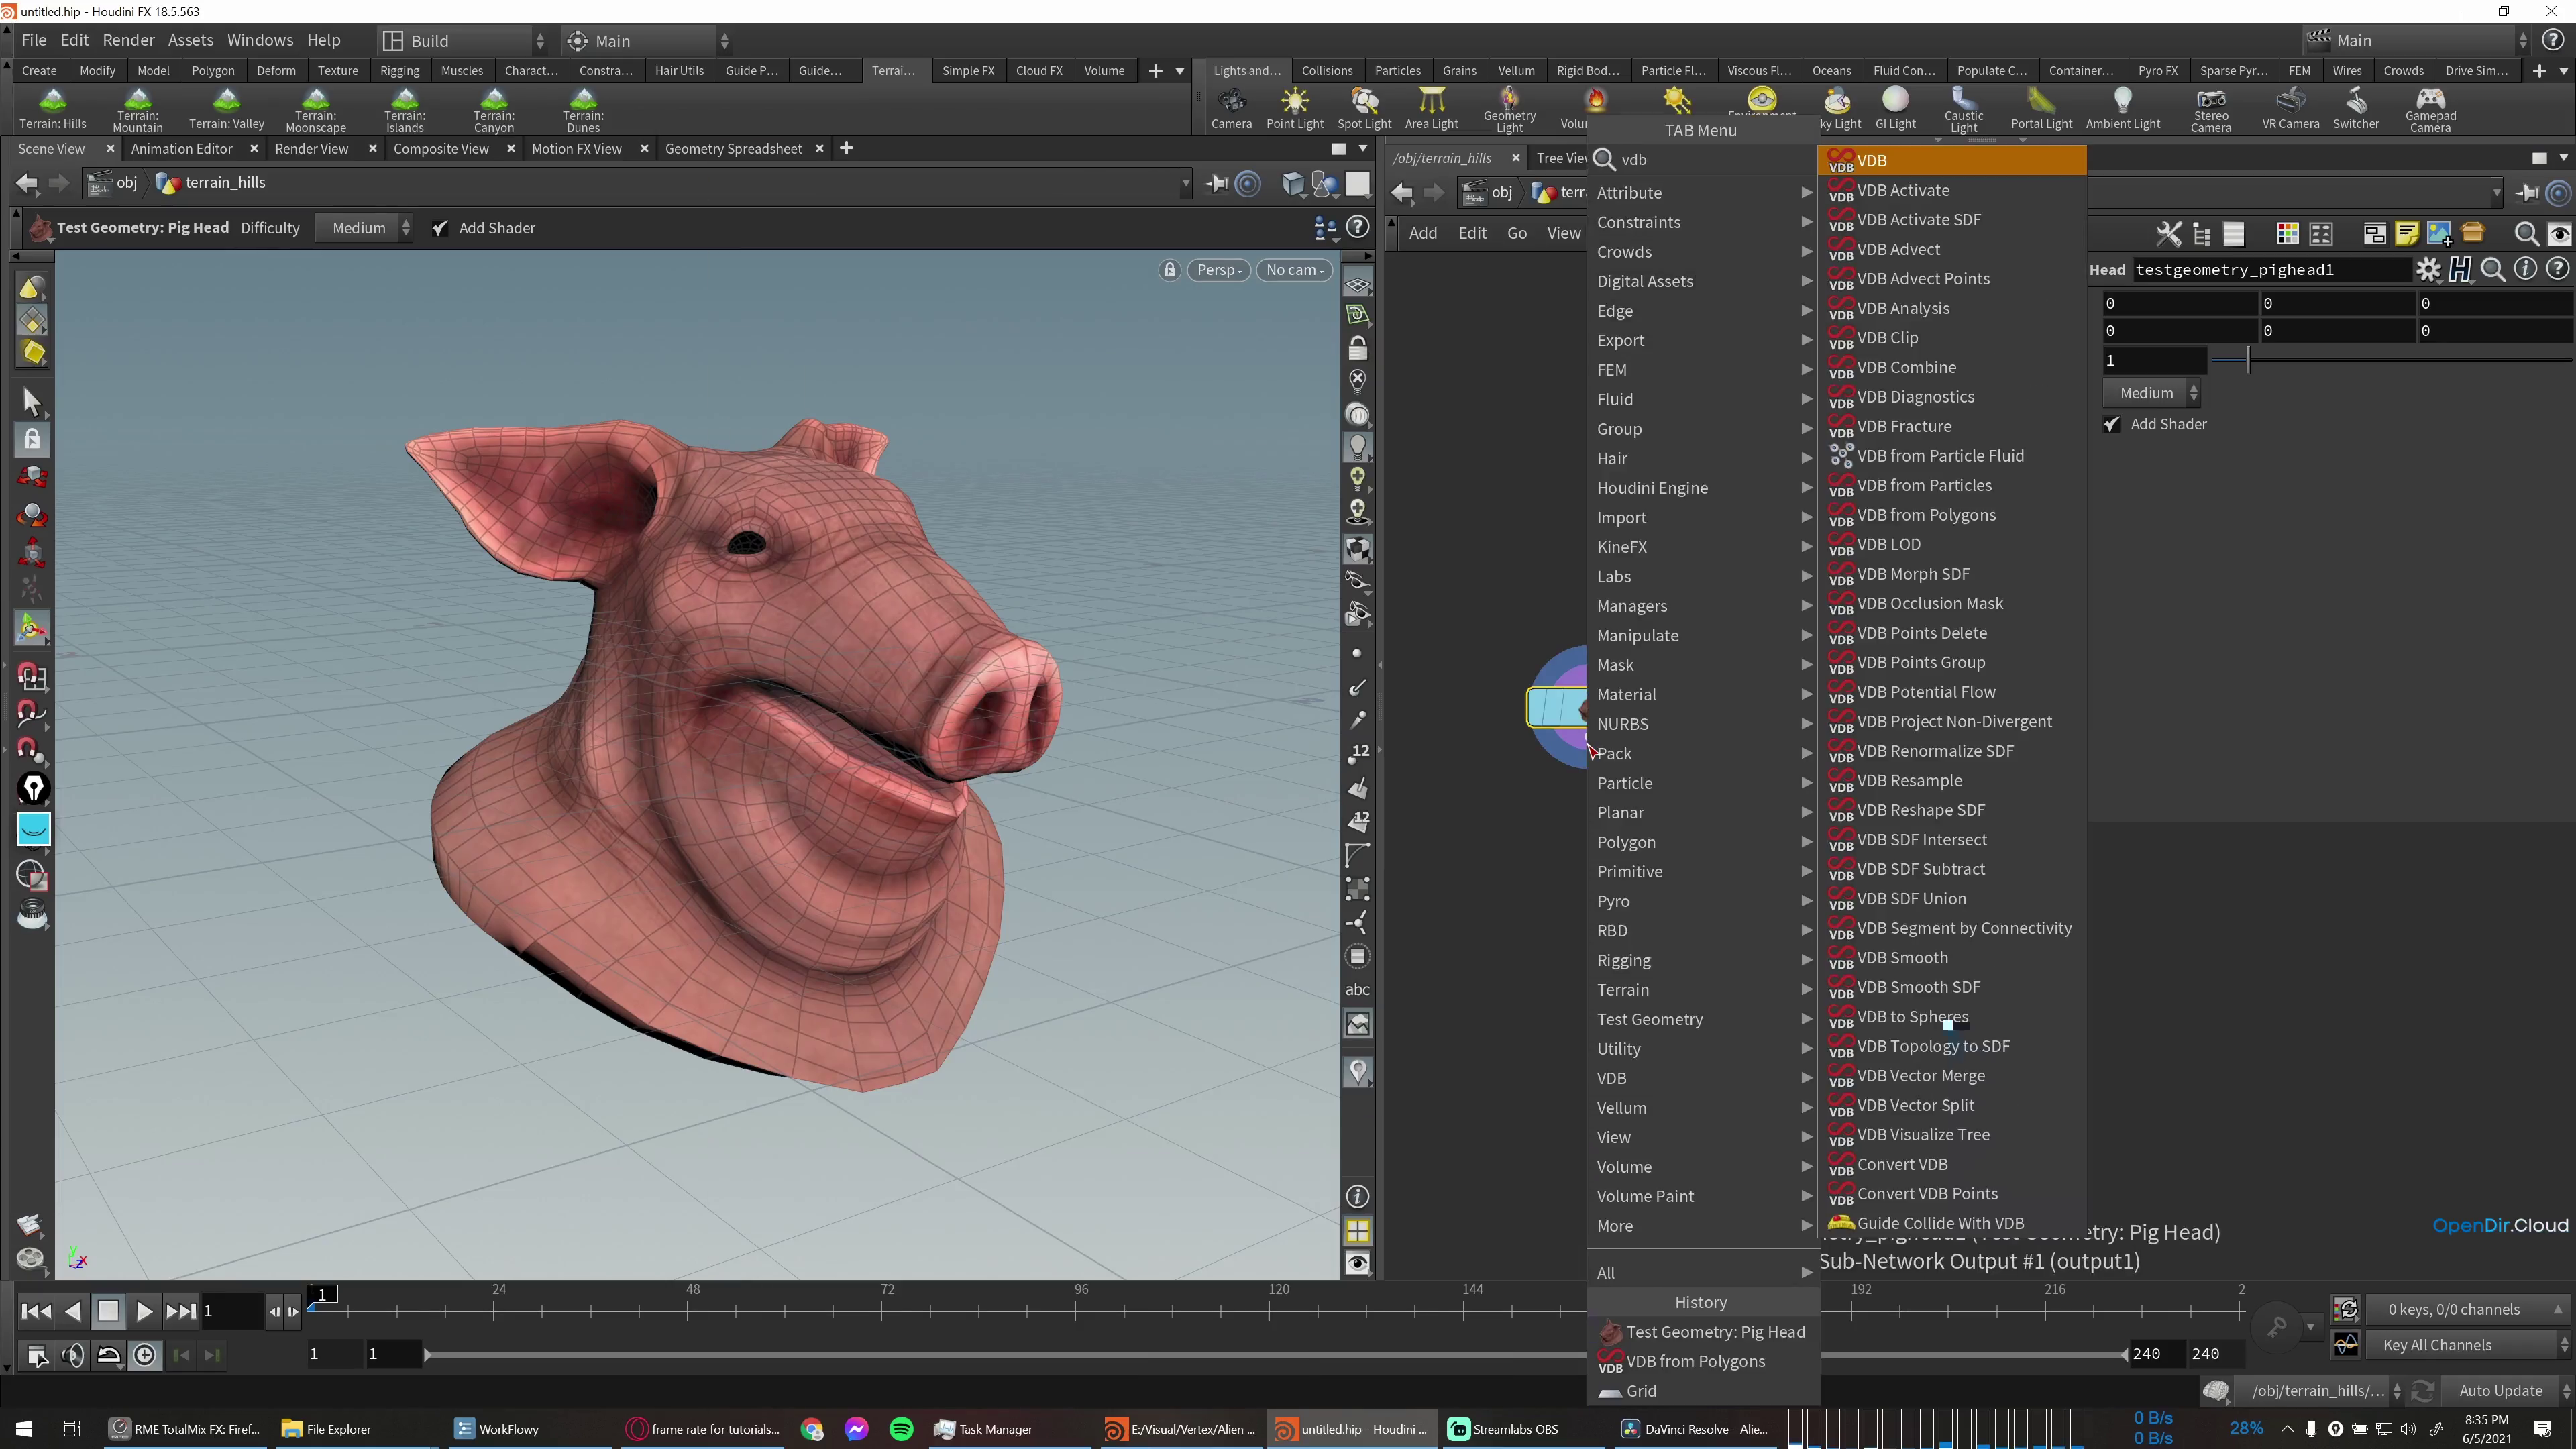Select VDB from Polygons in TAB menu
This screenshot has width=2576, height=1449.
pos(1925,514)
